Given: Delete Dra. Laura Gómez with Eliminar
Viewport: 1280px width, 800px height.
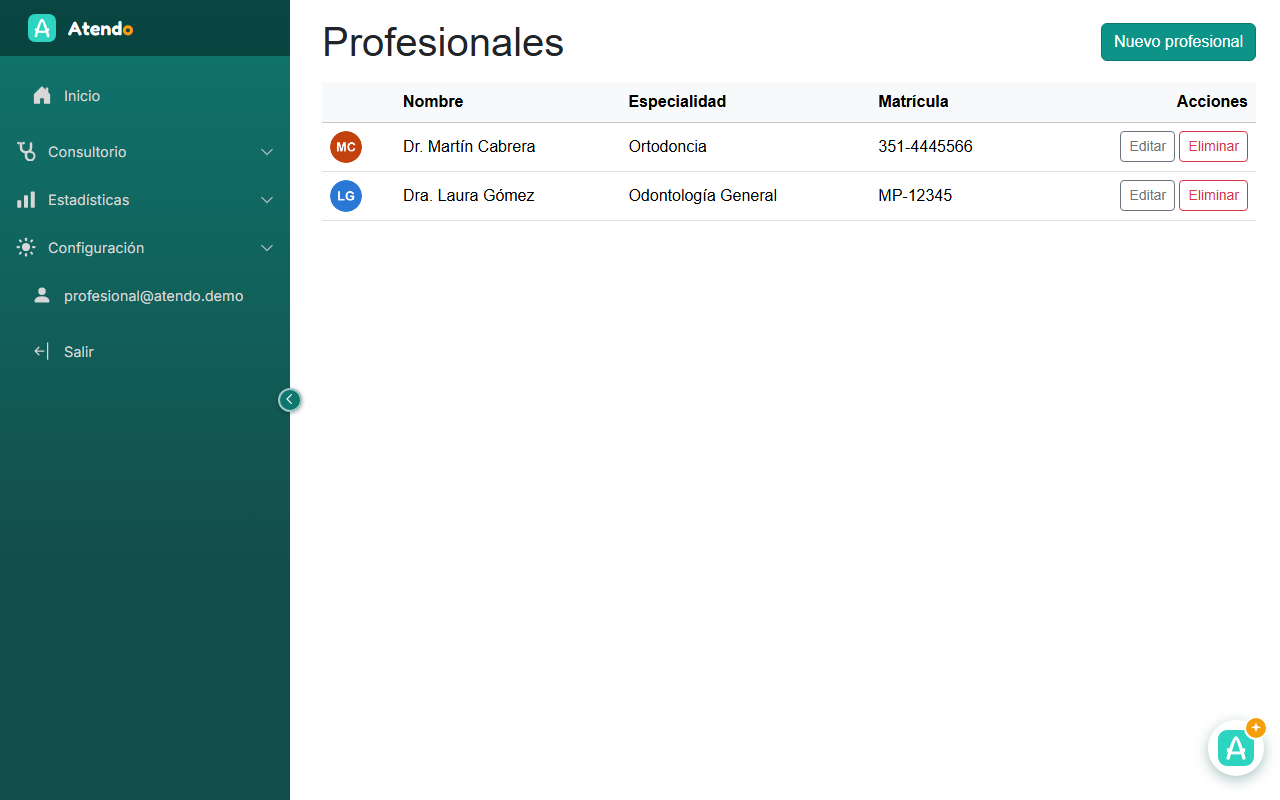Looking at the screenshot, I should click(x=1213, y=195).
